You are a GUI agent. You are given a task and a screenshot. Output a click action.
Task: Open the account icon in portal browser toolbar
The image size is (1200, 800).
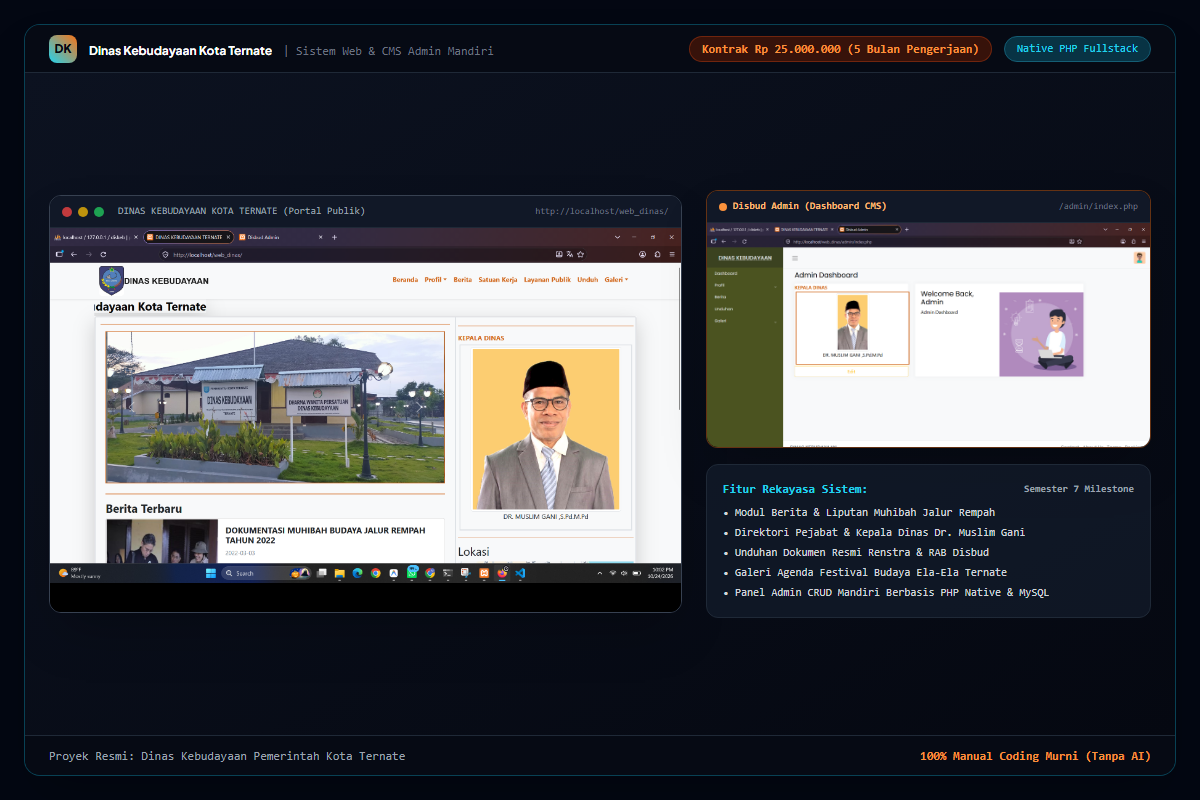pyautogui.click(x=643, y=254)
